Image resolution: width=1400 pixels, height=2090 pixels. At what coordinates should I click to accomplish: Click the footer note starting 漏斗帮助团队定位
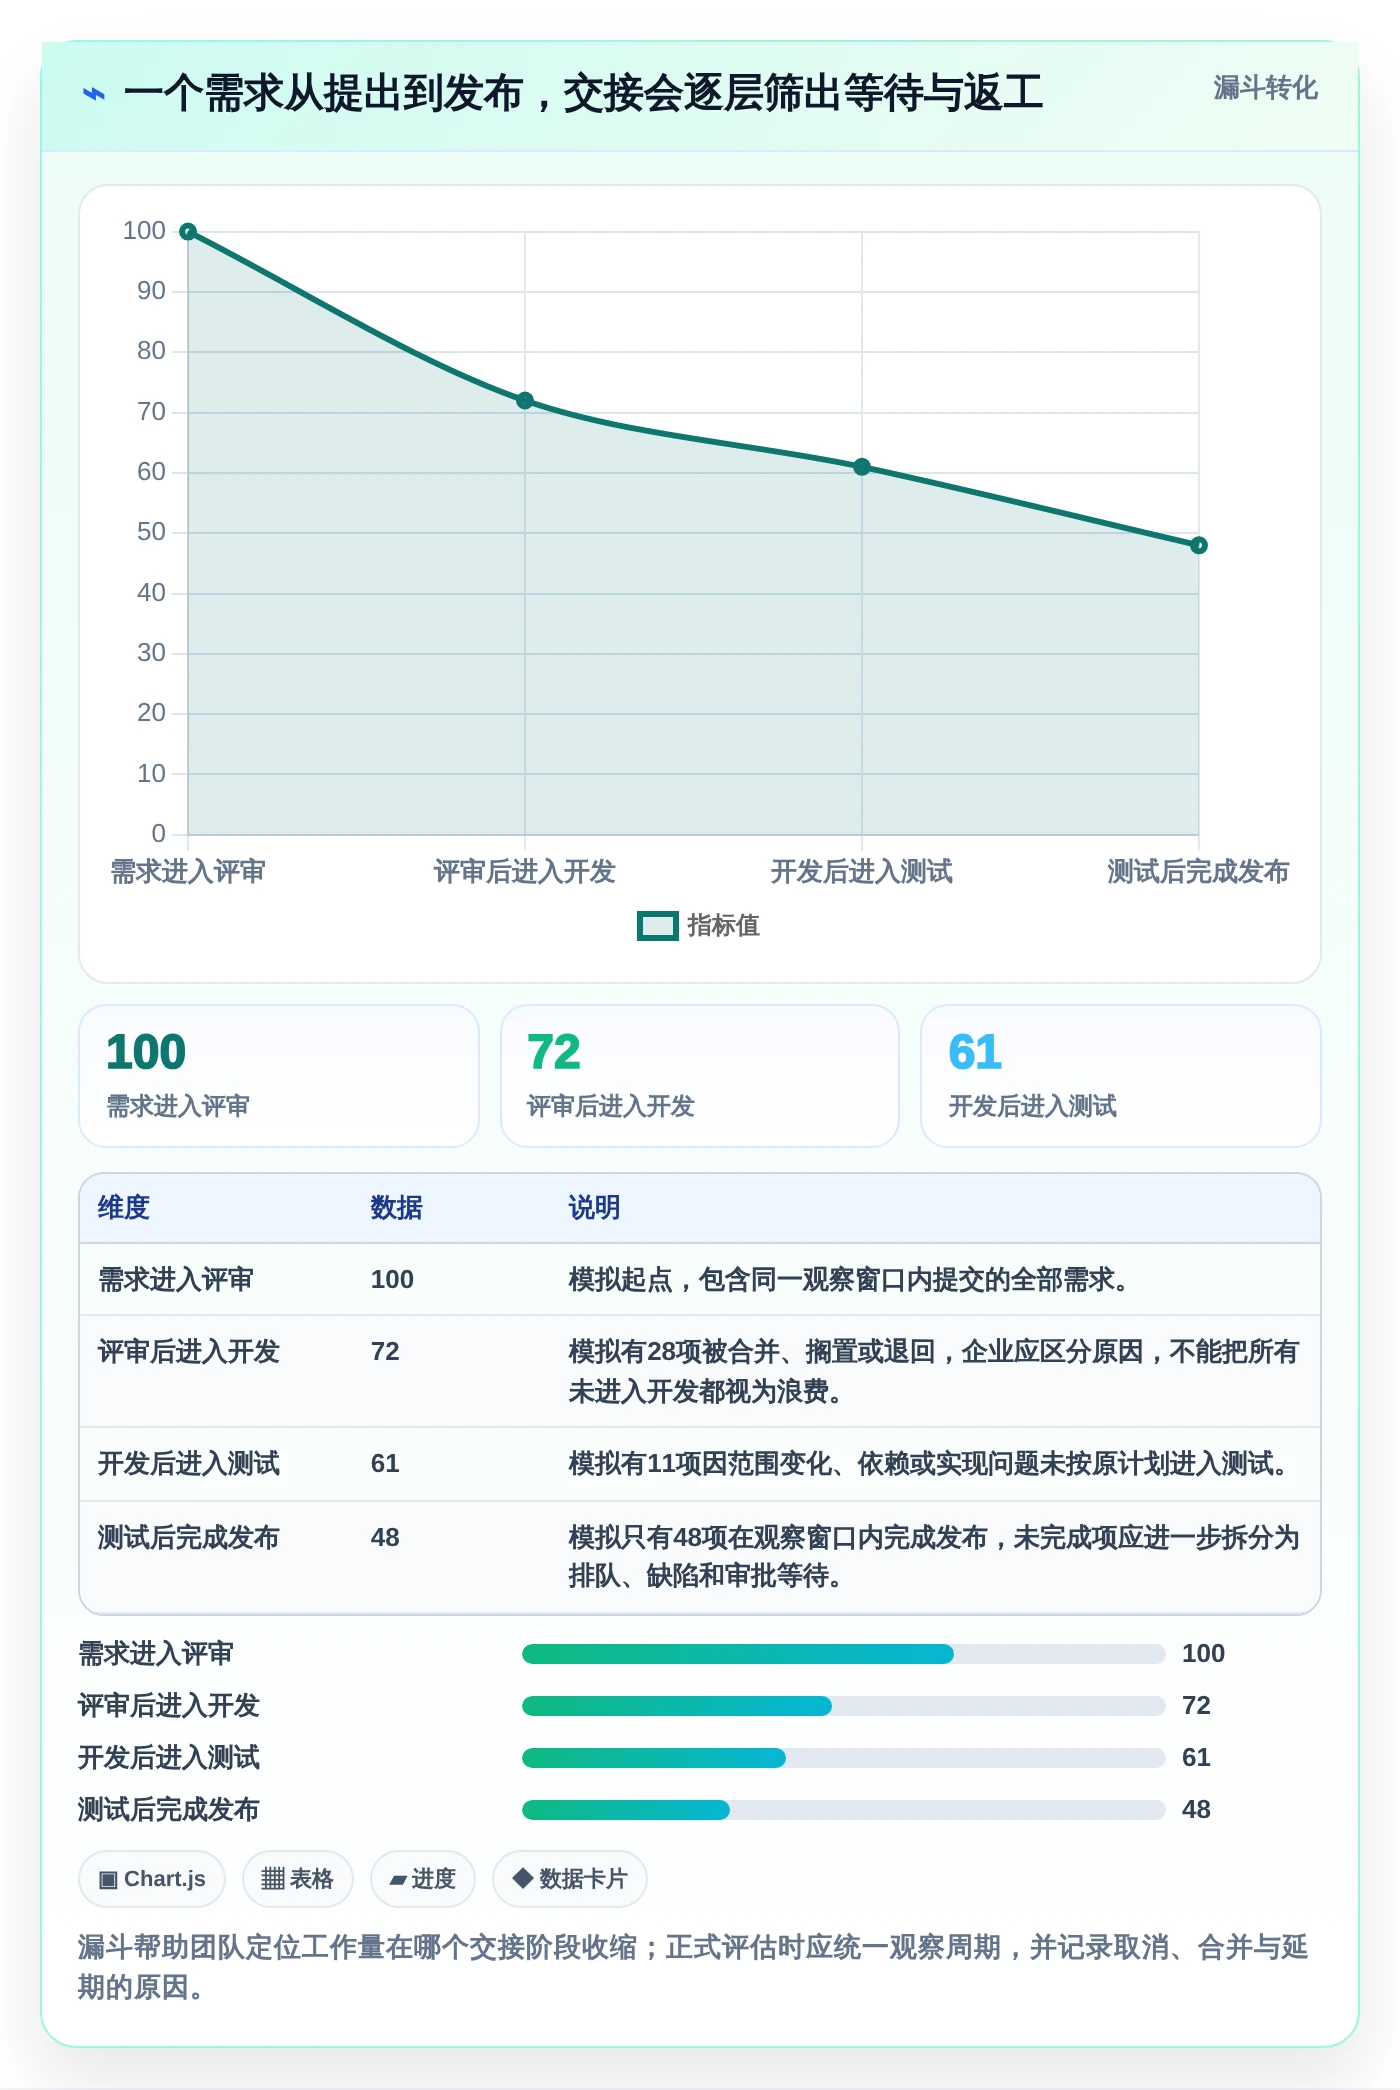pos(693,1967)
